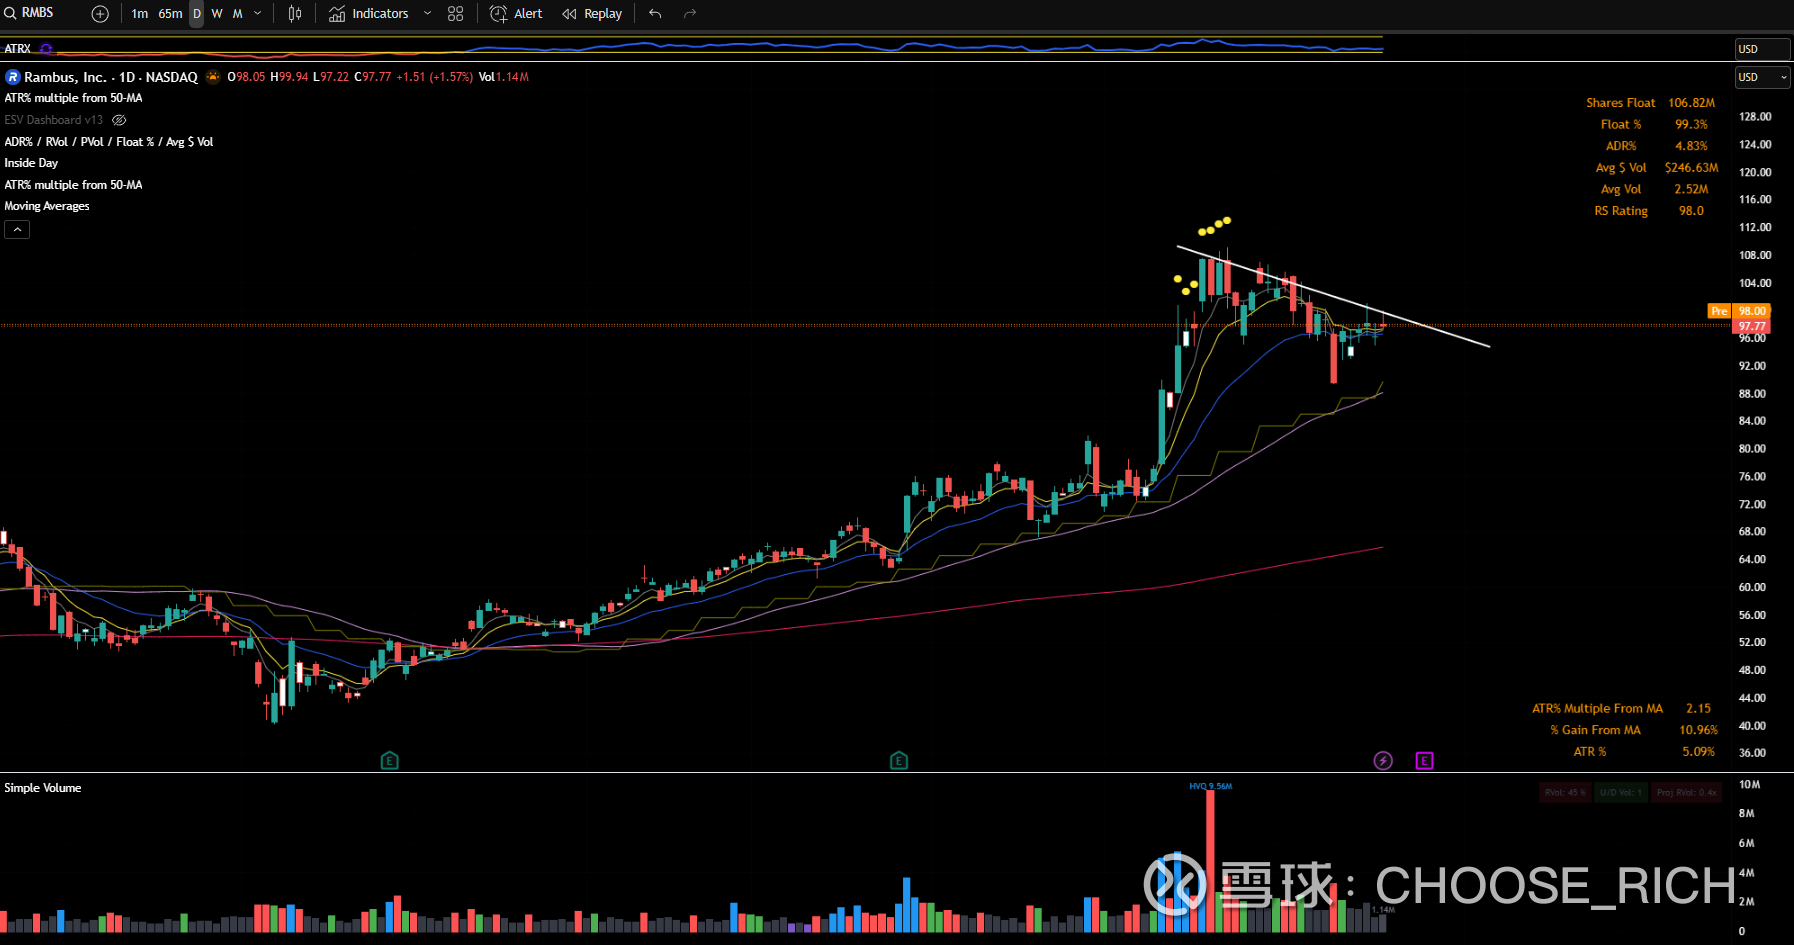The image size is (1794, 945).
Task: Select the Simple Volume pane label
Action: click(43, 788)
